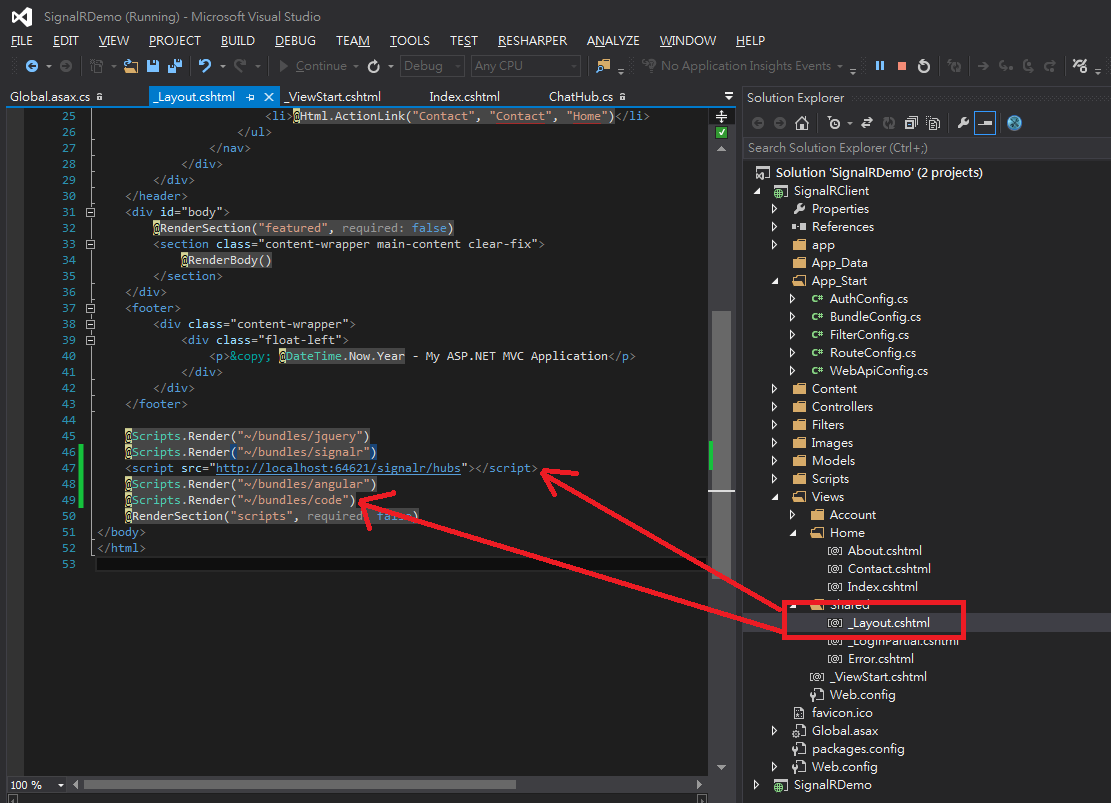Expand the Controllers folder node
1111x803 pixels.
pos(775,407)
